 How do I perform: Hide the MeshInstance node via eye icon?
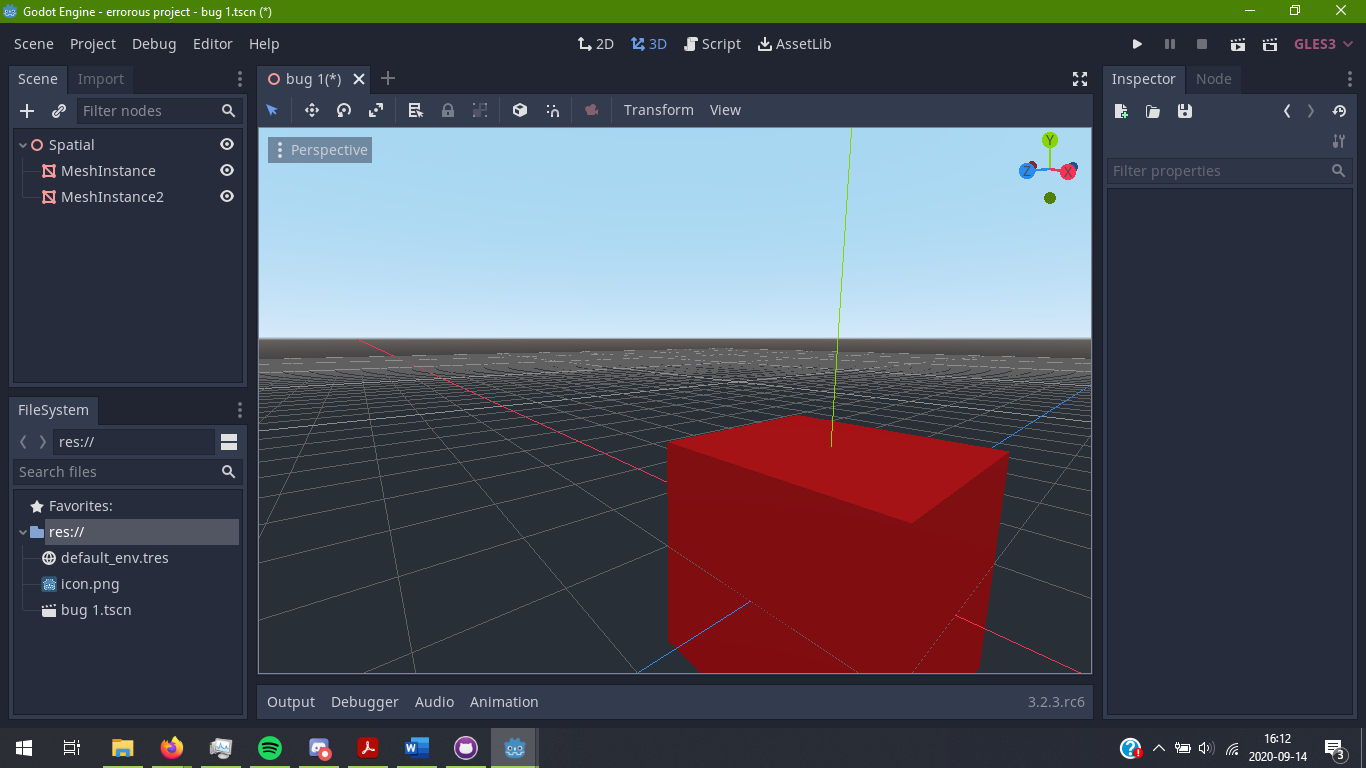227,171
